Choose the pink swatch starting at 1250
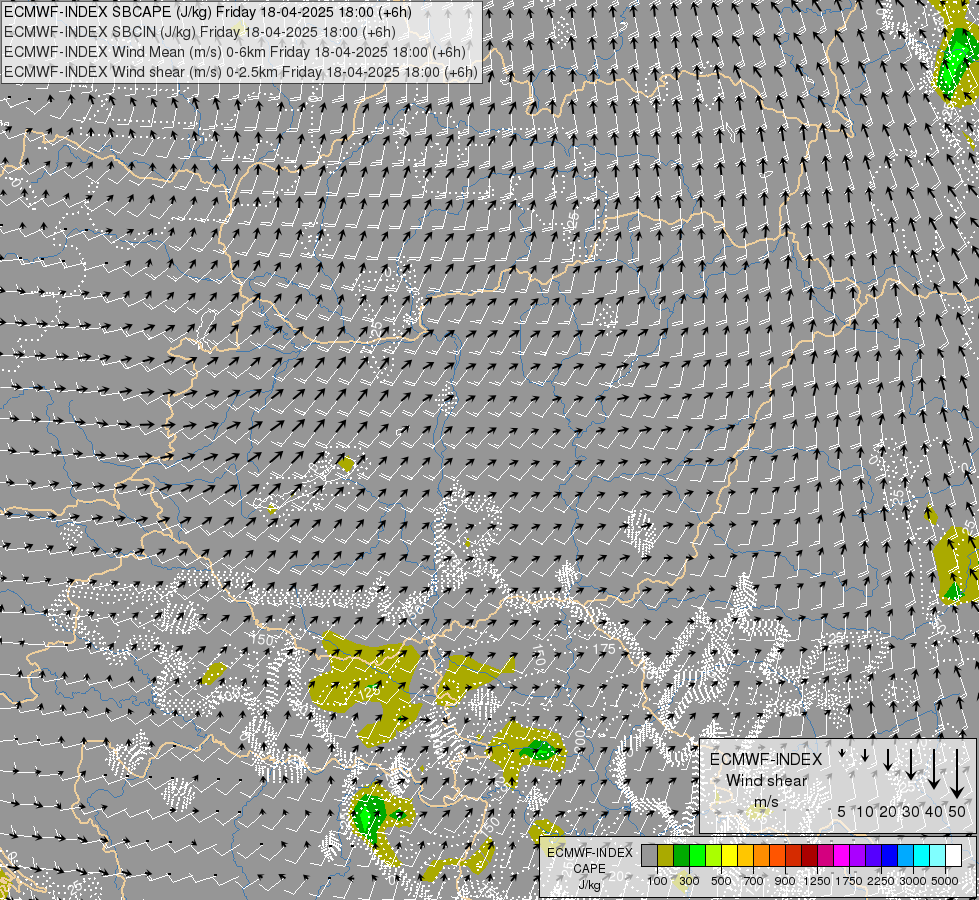The height and width of the screenshot is (900, 979). pyautogui.click(x=826, y=855)
